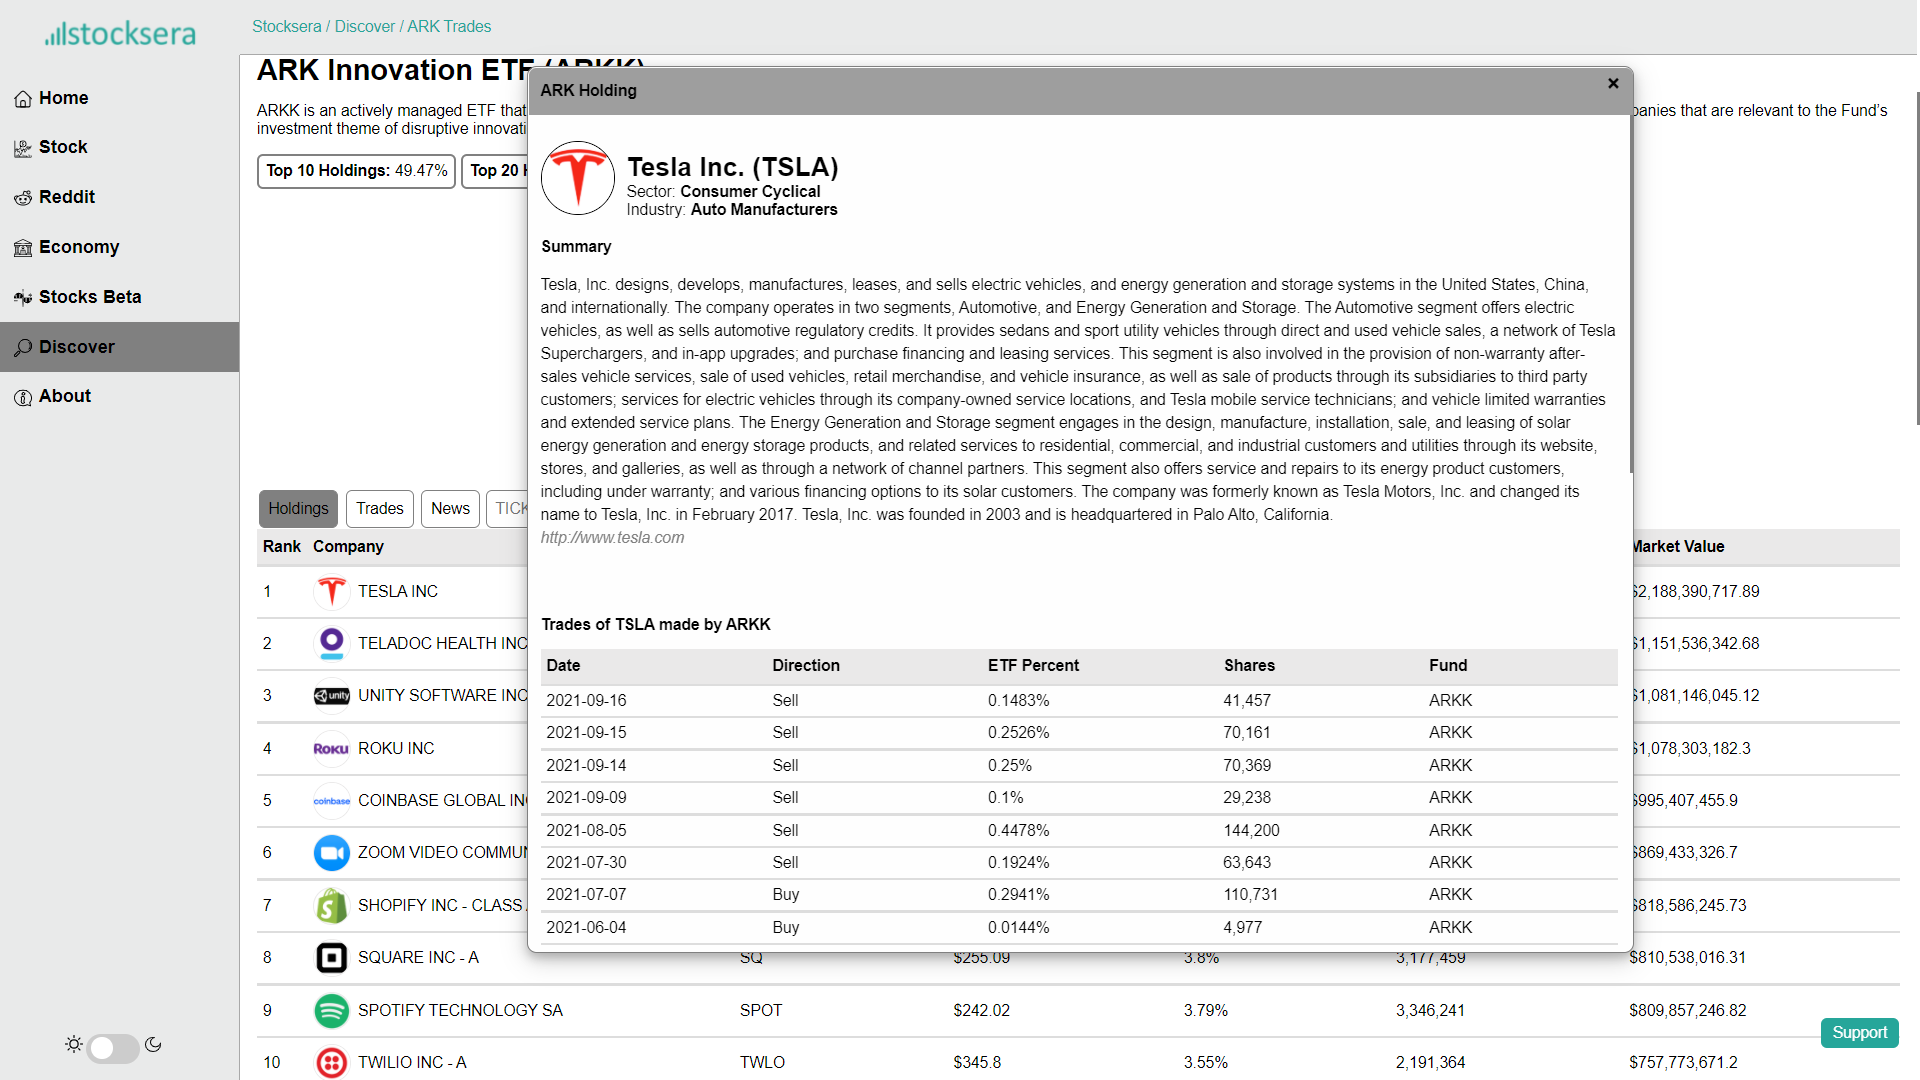This screenshot has height=1080, width=1920.
Task: Click the Home house icon in sidebar
Action: click(23, 99)
